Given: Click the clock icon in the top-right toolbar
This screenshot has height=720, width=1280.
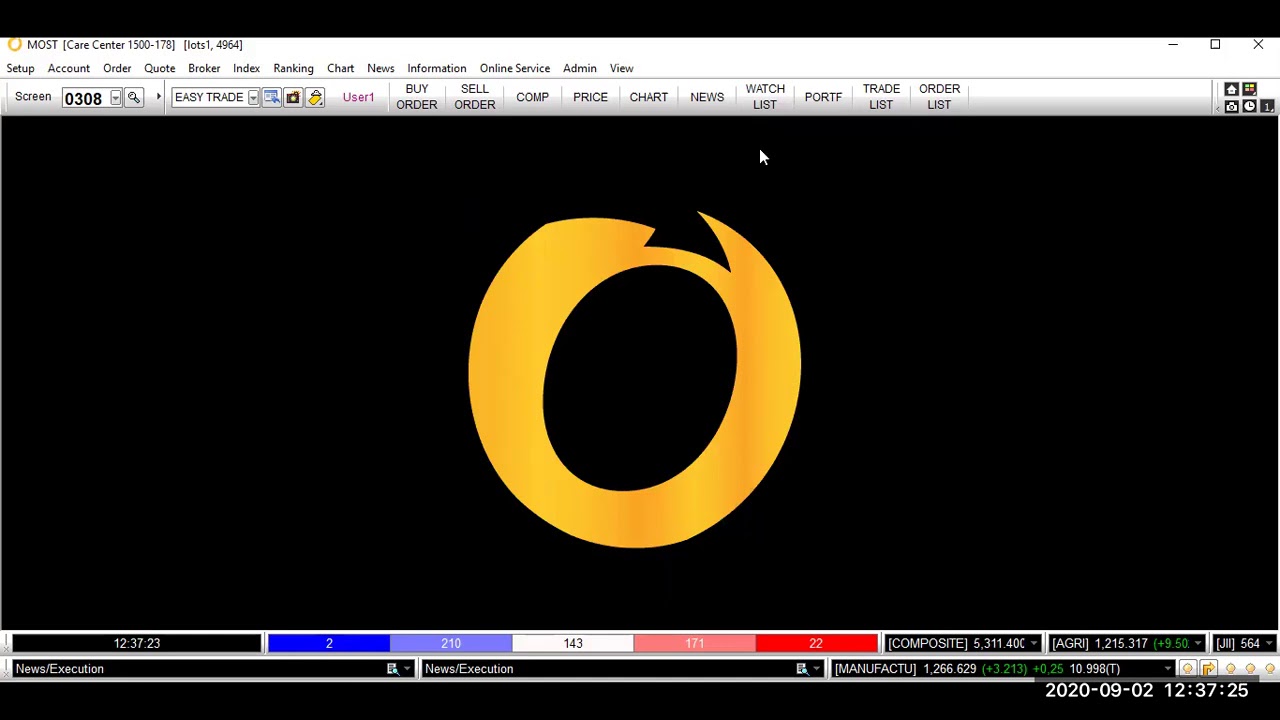Looking at the screenshot, I should pyautogui.click(x=1249, y=107).
